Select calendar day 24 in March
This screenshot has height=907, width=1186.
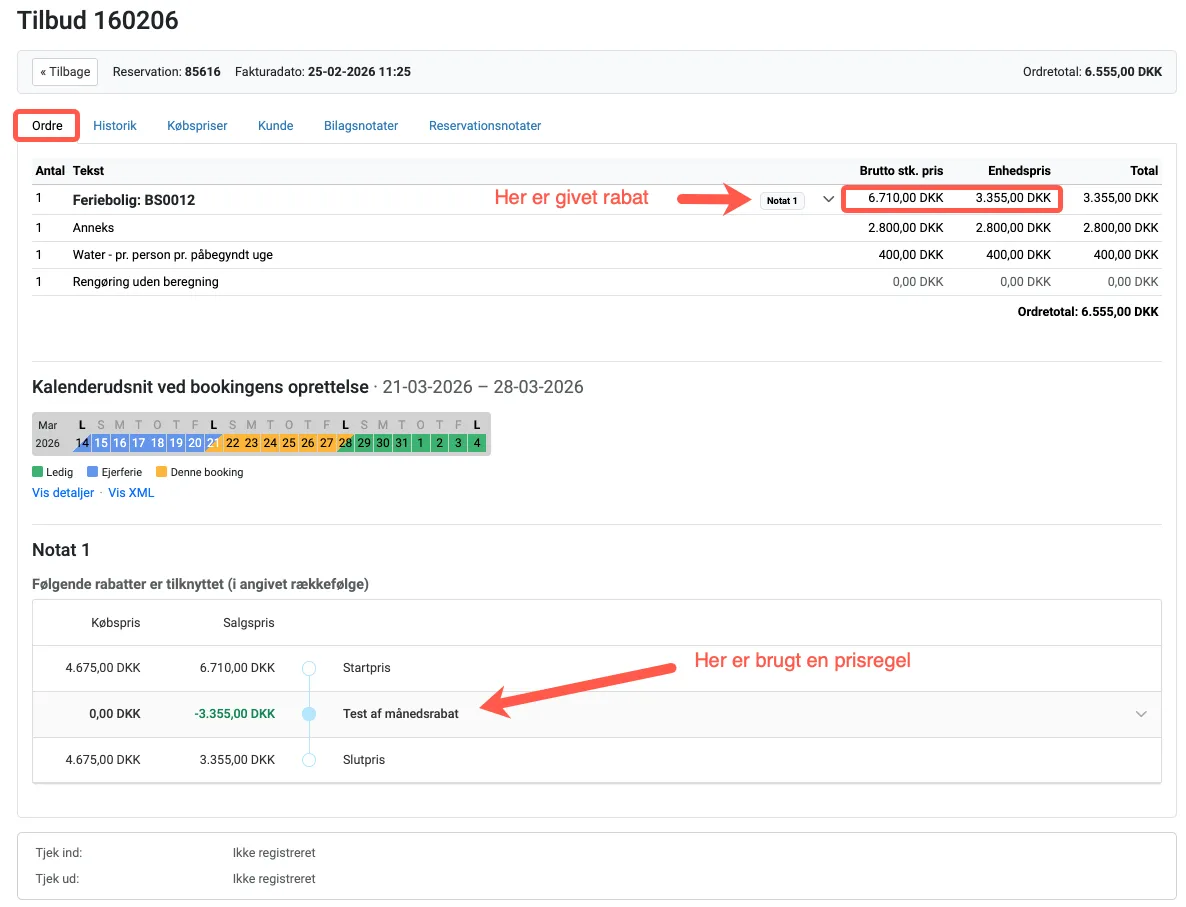[270, 443]
